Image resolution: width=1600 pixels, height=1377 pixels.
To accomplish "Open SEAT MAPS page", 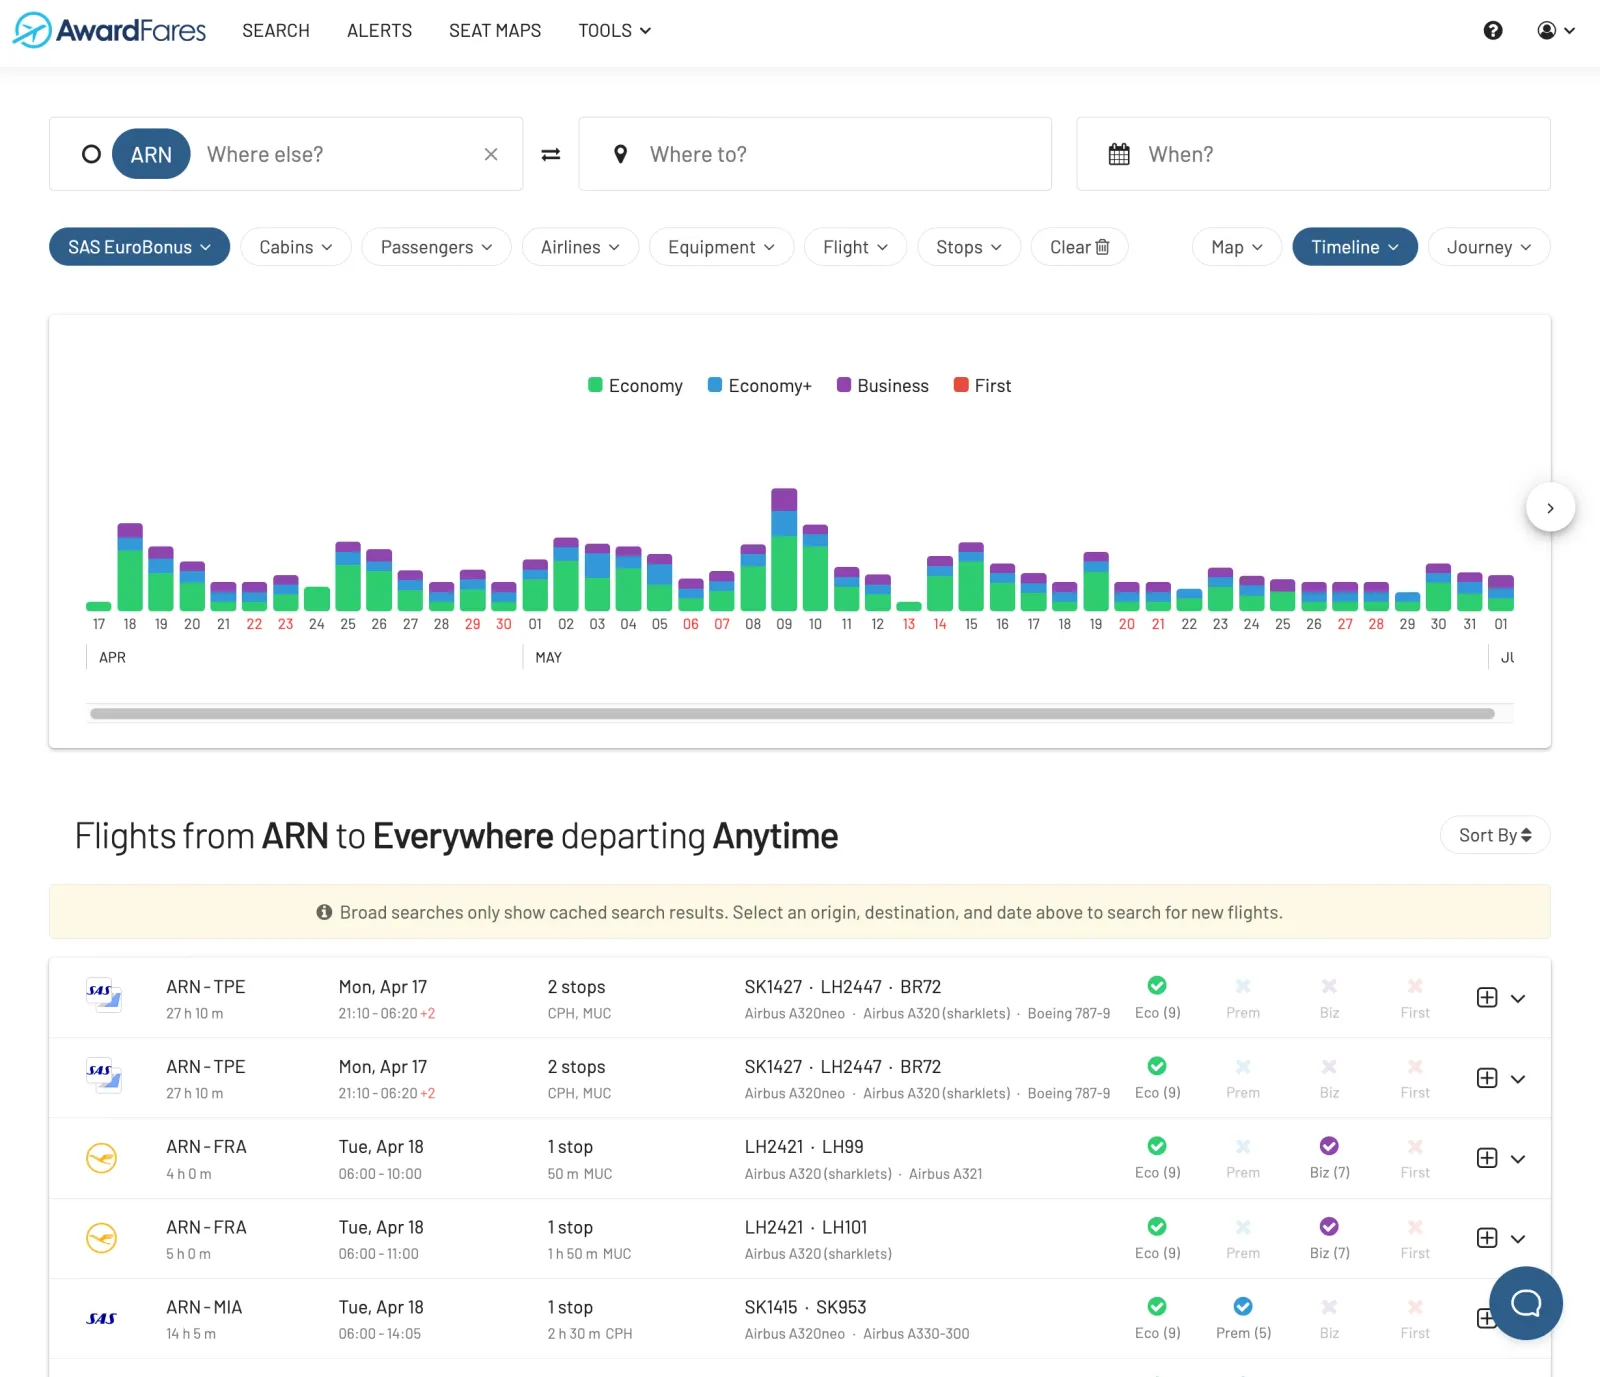I will [495, 30].
